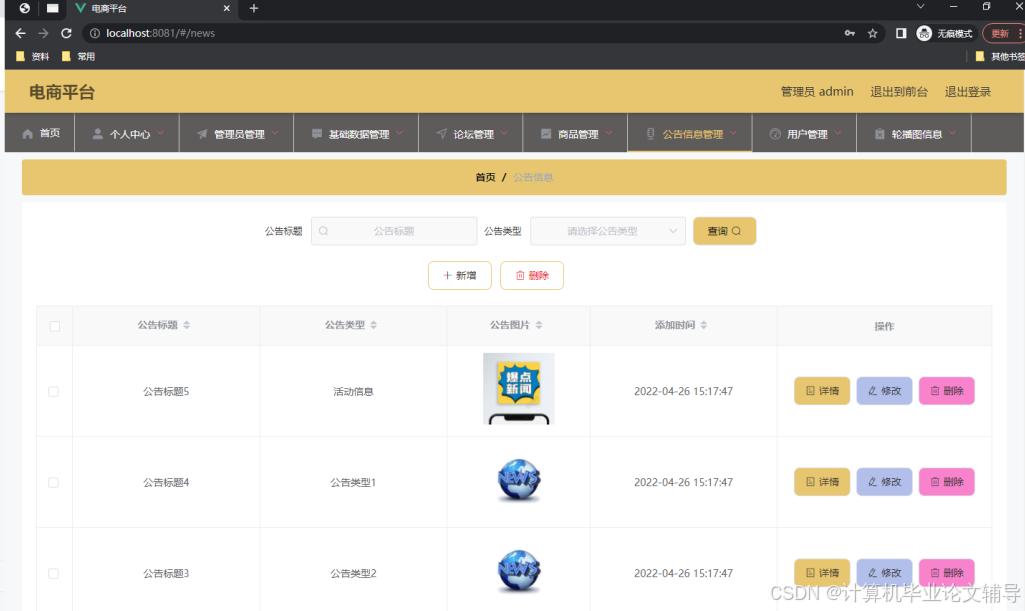The image size is (1025, 611).
Task: Click the 更新 browser update button
Action: point(1002,33)
